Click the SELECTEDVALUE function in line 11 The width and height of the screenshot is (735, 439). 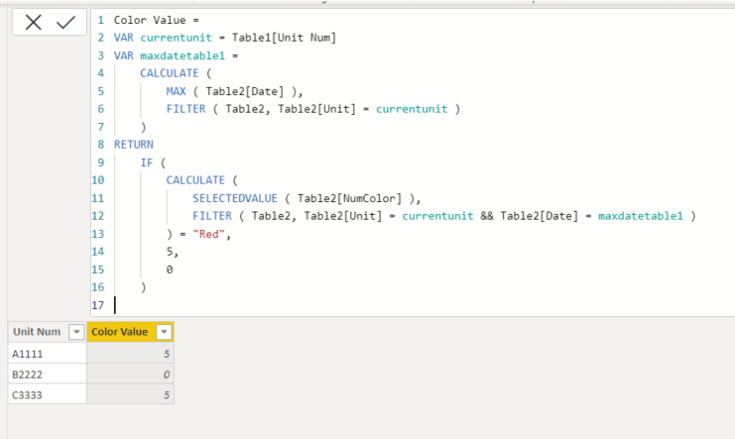235,198
